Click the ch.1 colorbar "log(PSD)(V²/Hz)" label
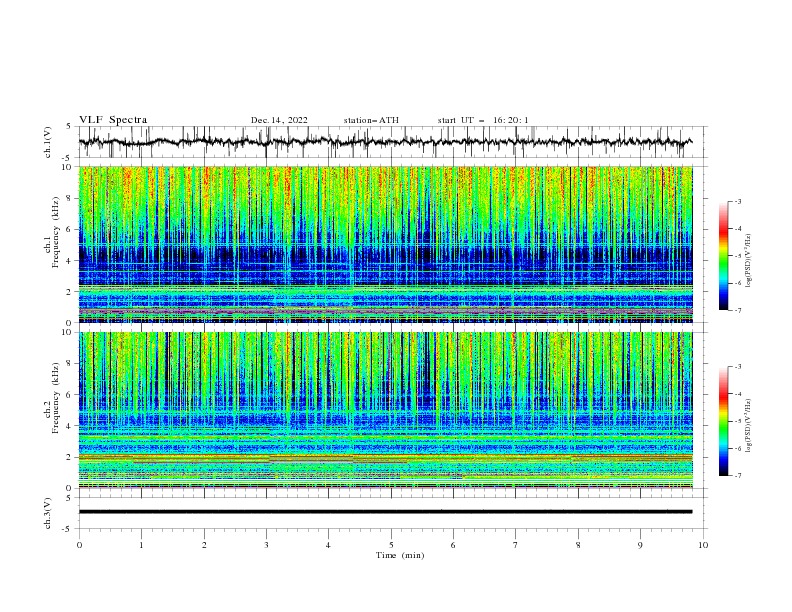The image size is (792, 612). pos(749,261)
